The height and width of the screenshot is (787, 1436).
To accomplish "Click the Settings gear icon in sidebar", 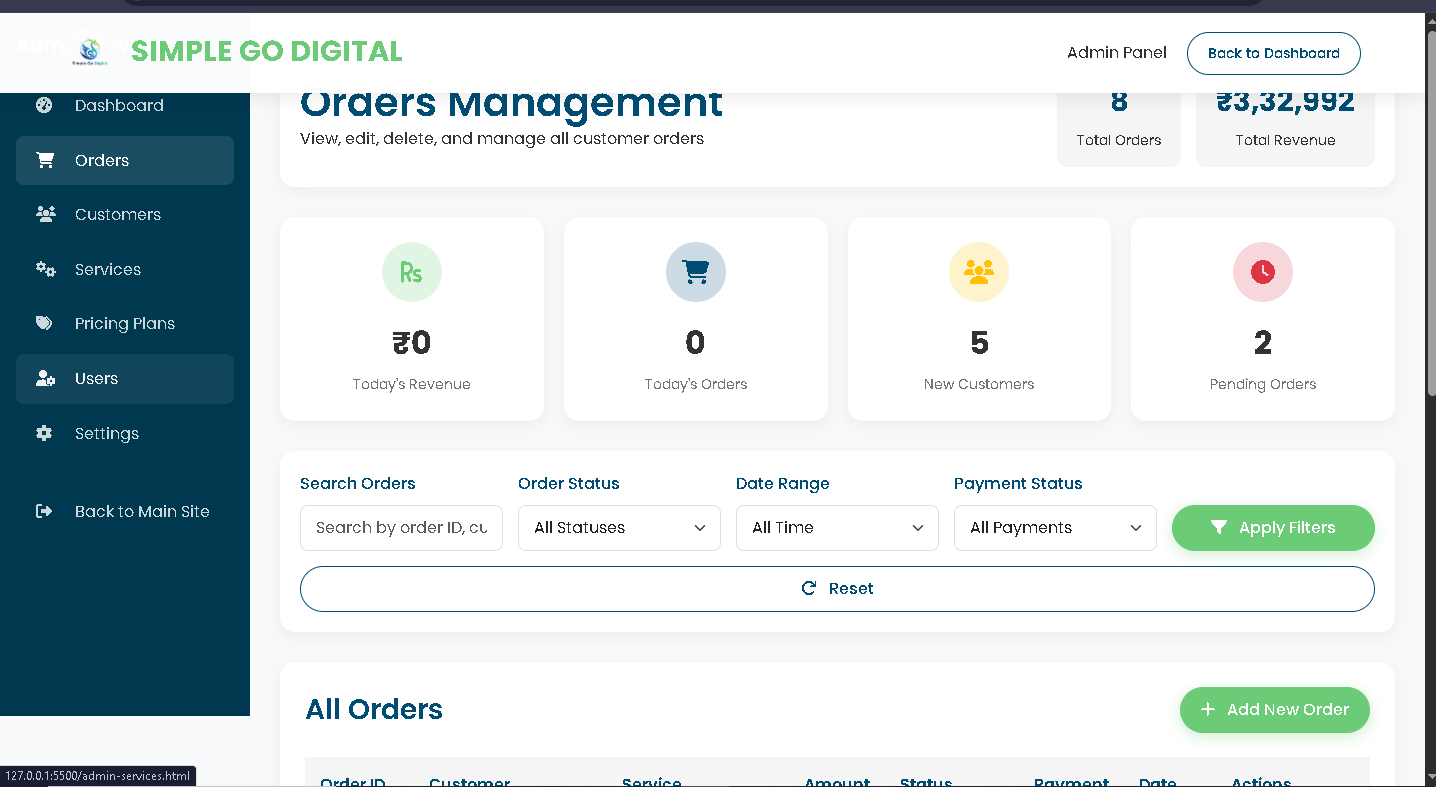I will 44,433.
